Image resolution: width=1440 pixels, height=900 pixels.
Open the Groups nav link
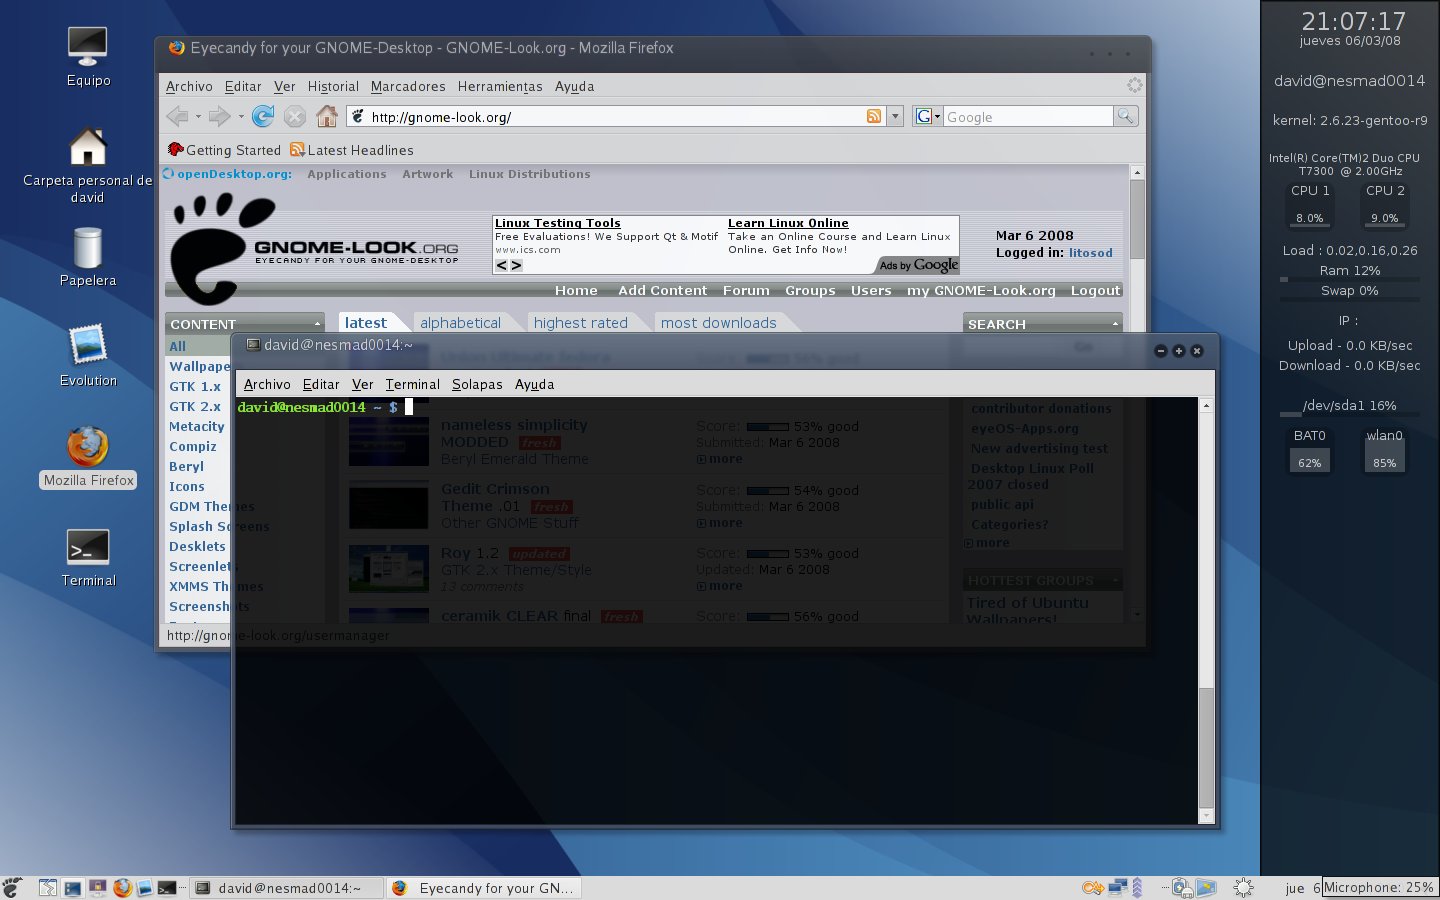[x=810, y=290]
